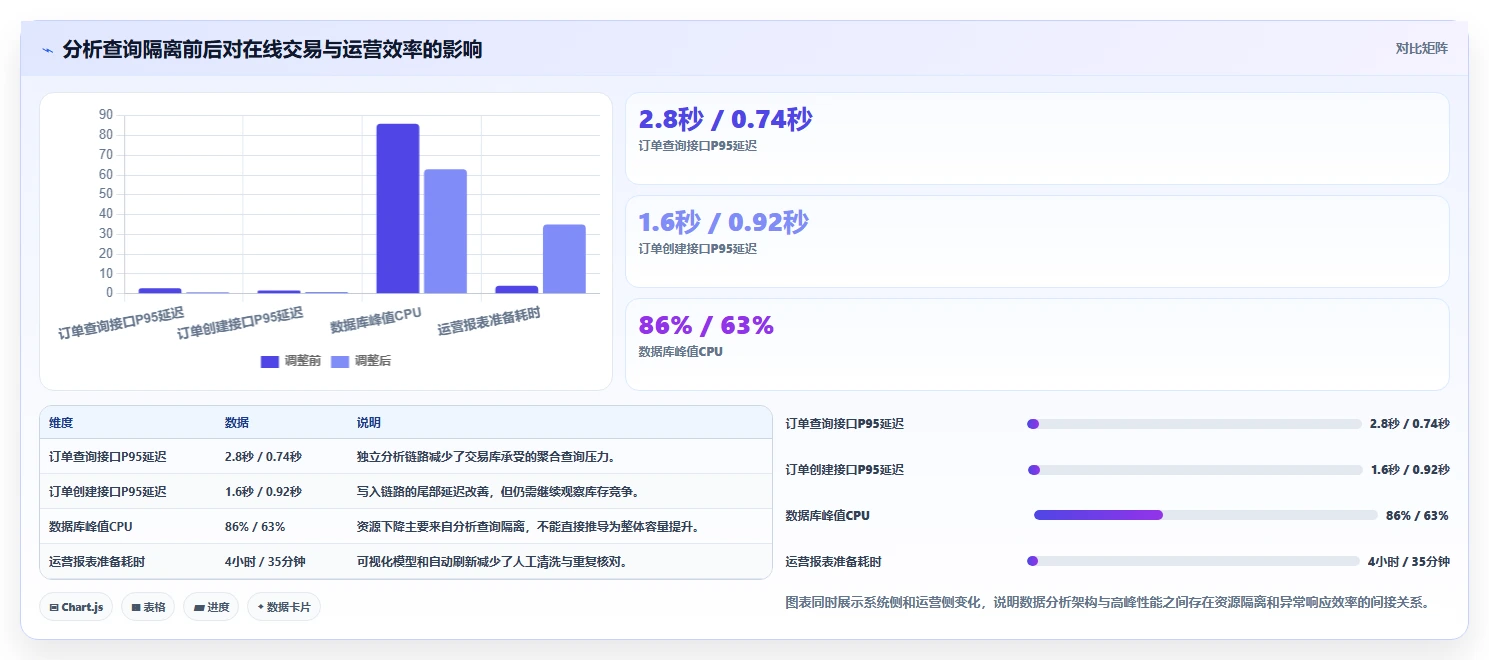Click the 1.6秒 / 0.92秒 data card

coord(1037,241)
